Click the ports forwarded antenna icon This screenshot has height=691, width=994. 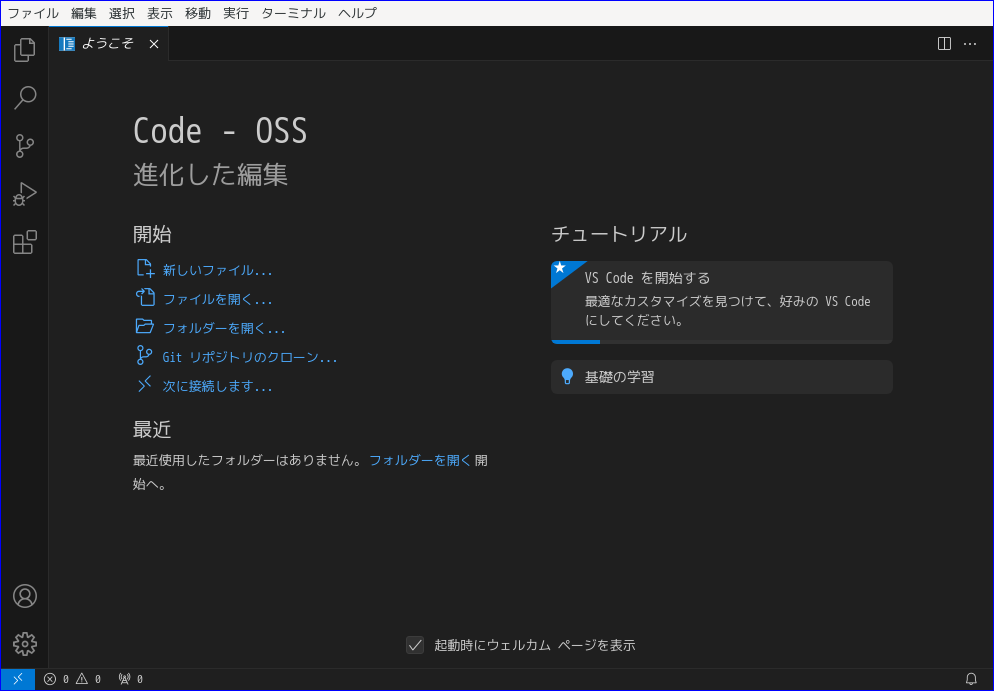click(x=124, y=679)
